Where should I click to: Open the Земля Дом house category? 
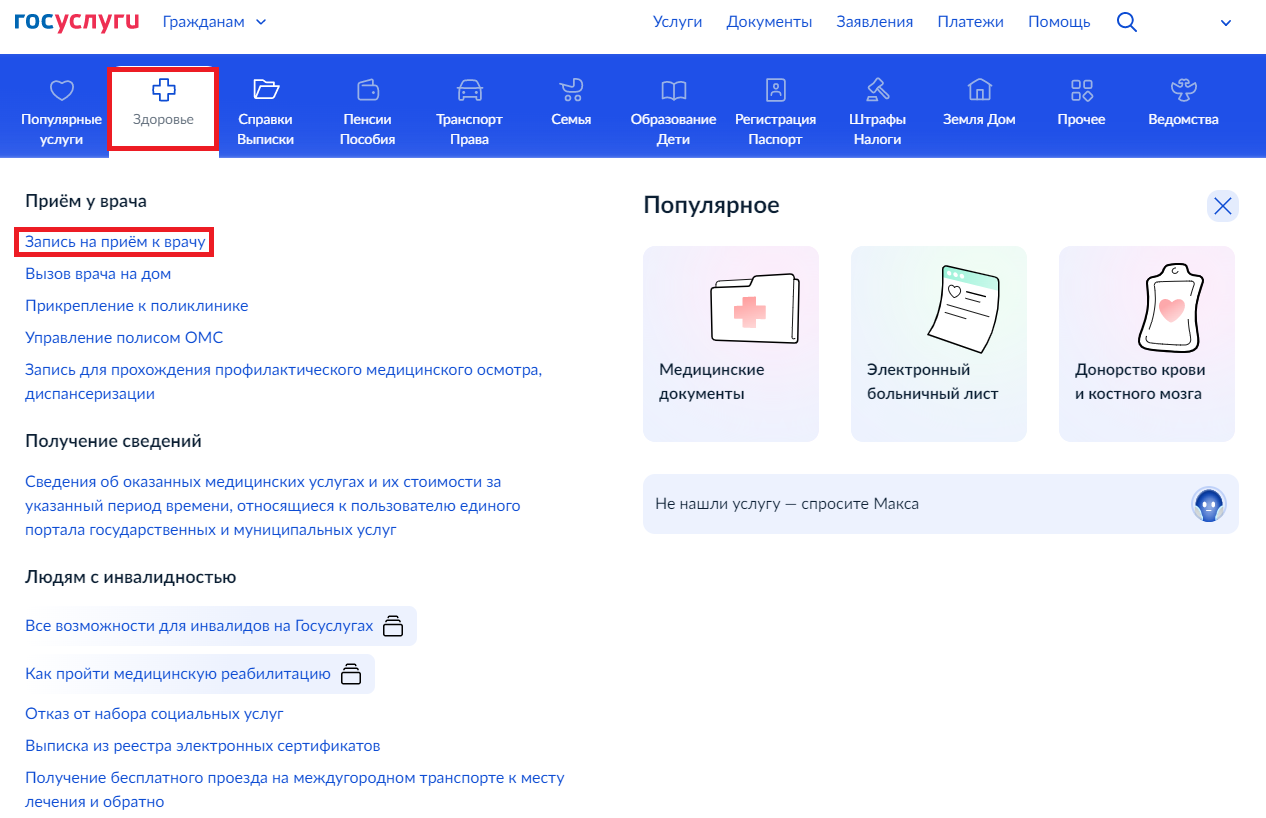[979, 105]
